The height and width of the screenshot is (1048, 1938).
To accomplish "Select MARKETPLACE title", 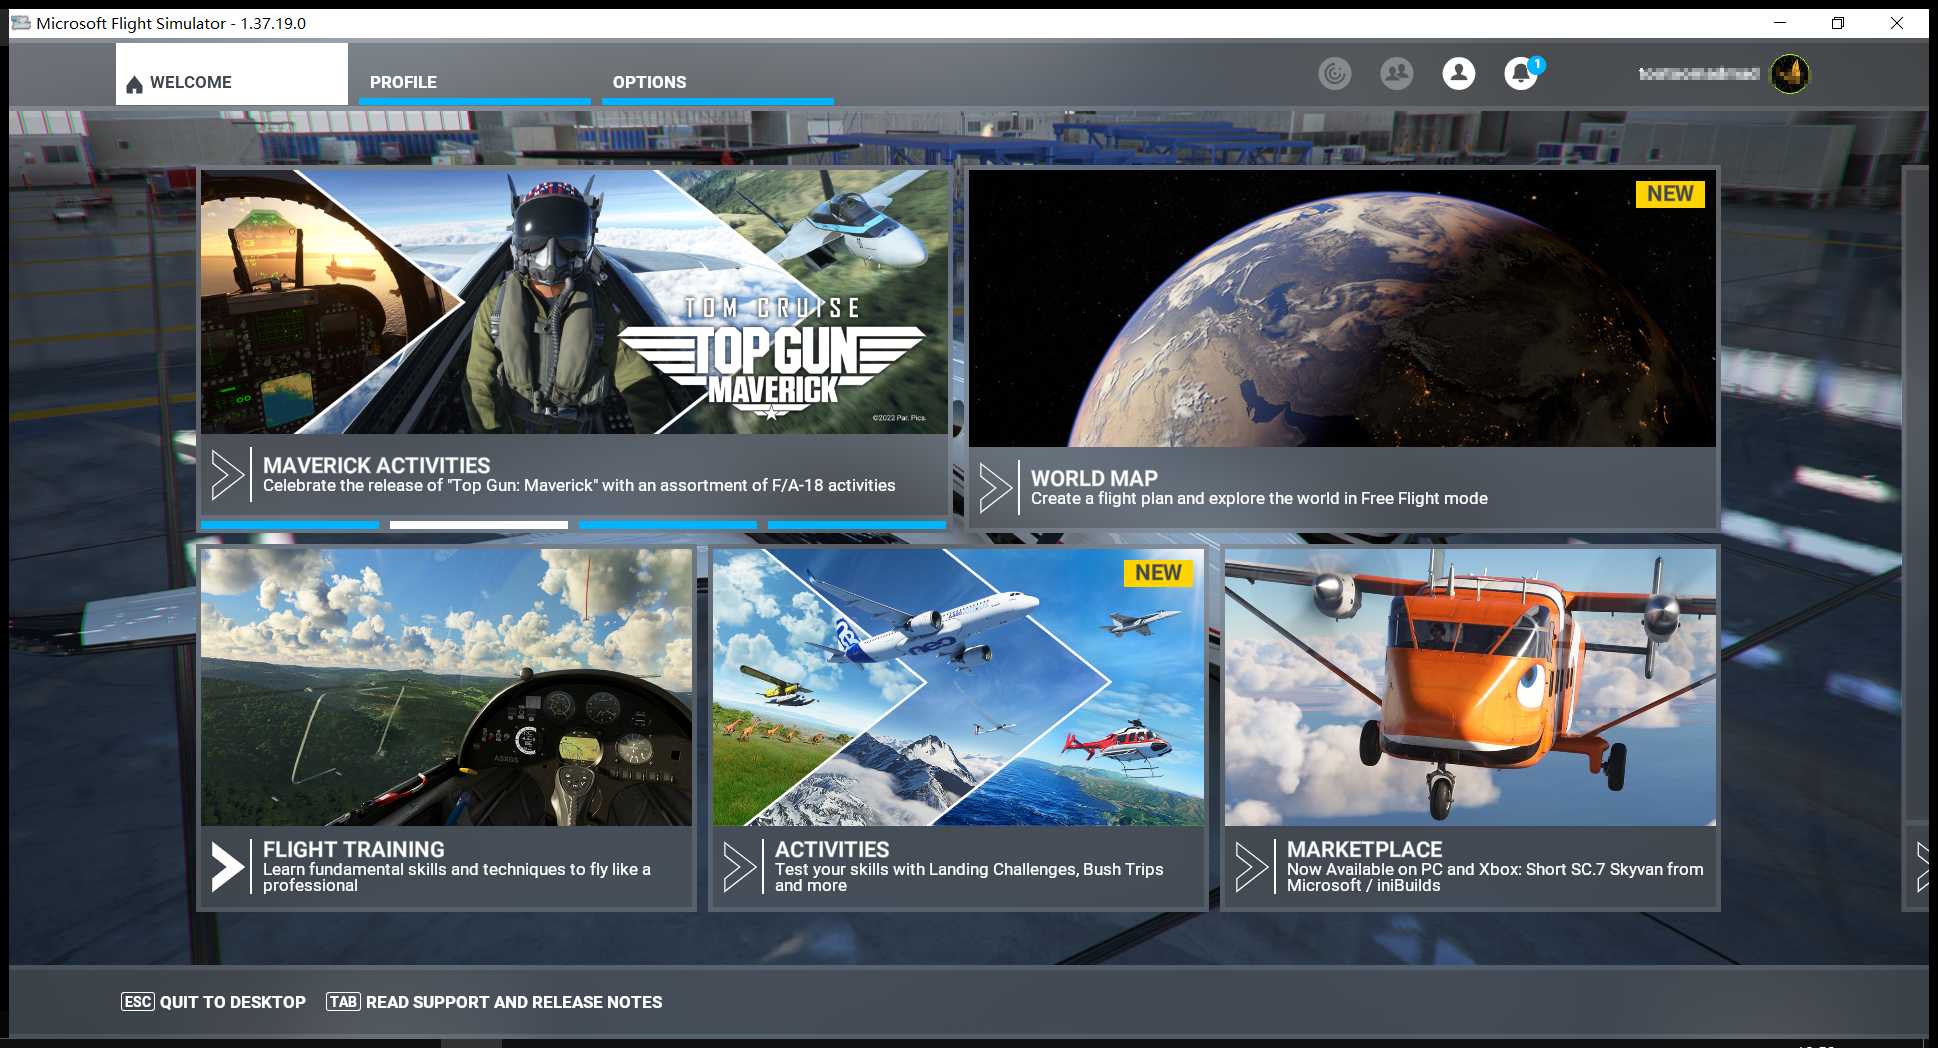I will point(1364,849).
